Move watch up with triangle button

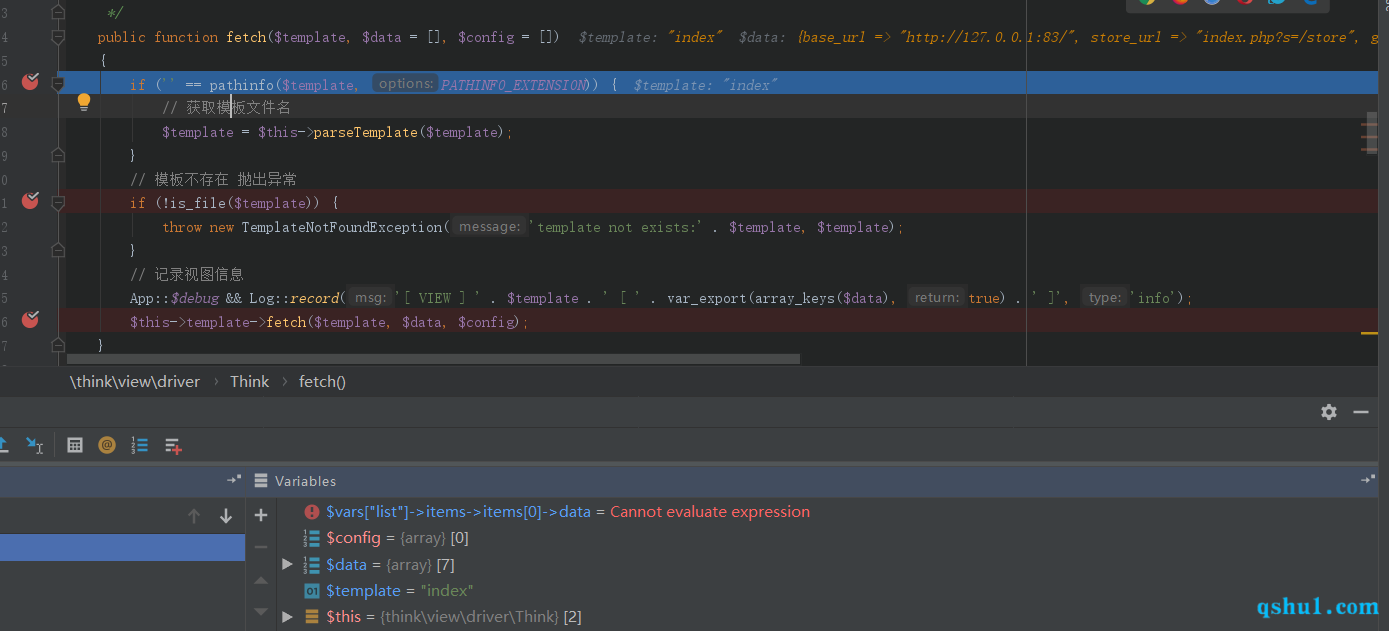coord(261,580)
